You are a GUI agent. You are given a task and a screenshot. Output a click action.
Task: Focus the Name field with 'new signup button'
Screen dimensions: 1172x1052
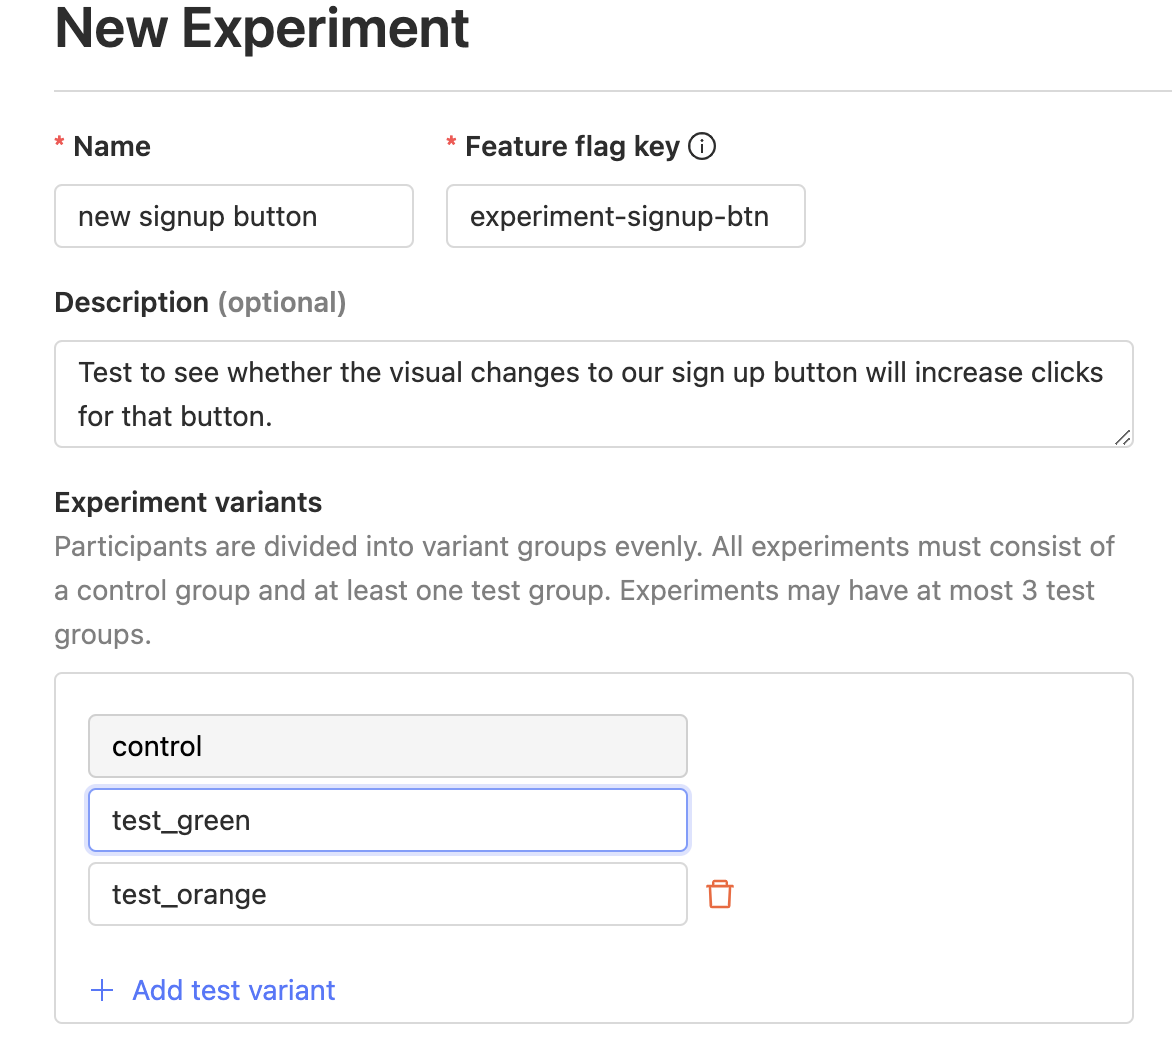234,216
